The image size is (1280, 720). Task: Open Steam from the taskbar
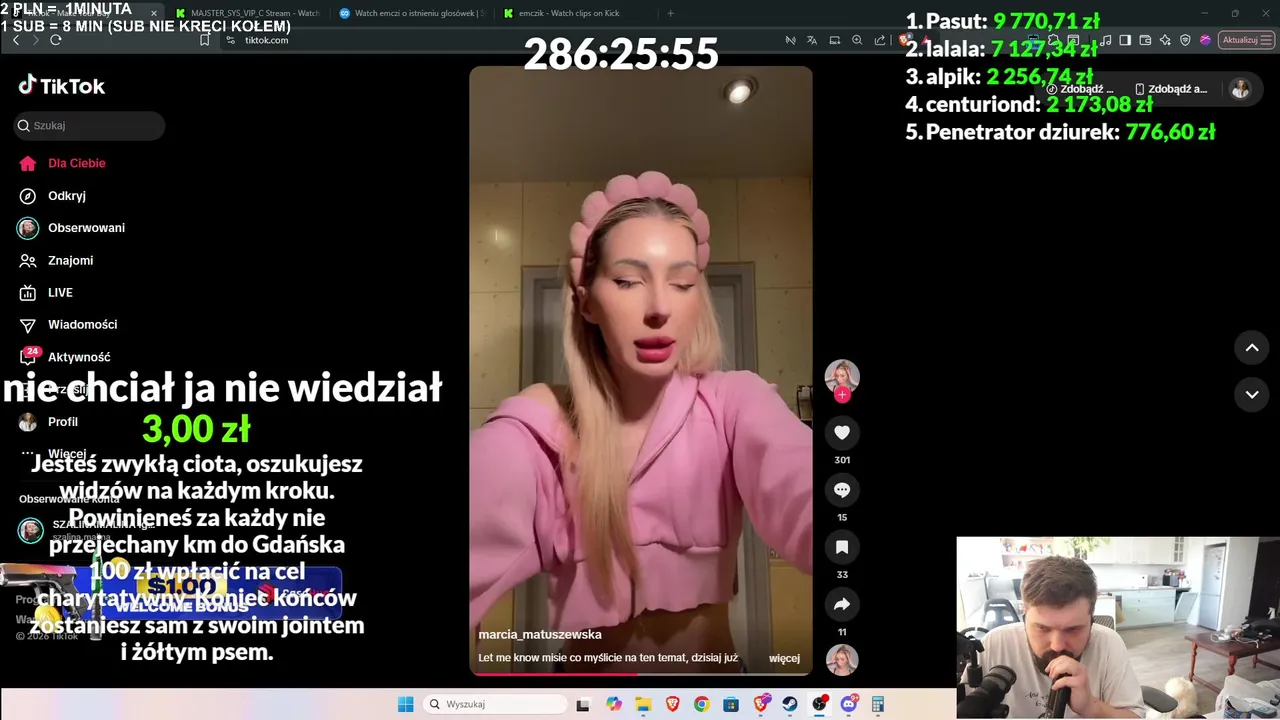[x=790, y=704]
